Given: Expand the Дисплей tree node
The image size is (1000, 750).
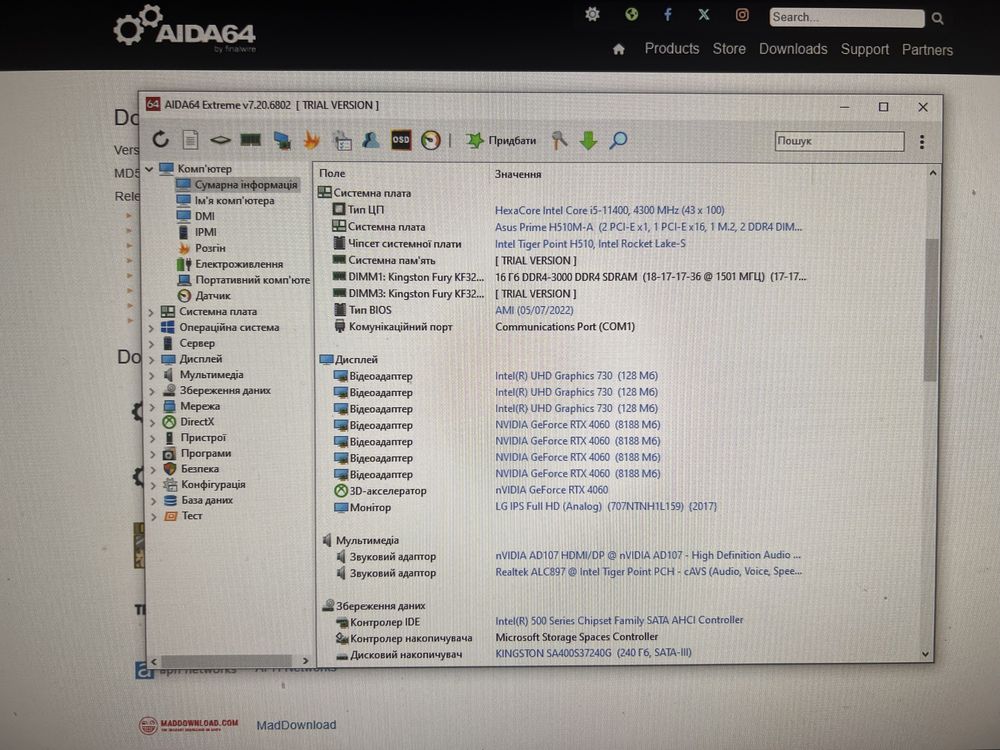Looking at the screenshot, I should click(x=151, y=360).
